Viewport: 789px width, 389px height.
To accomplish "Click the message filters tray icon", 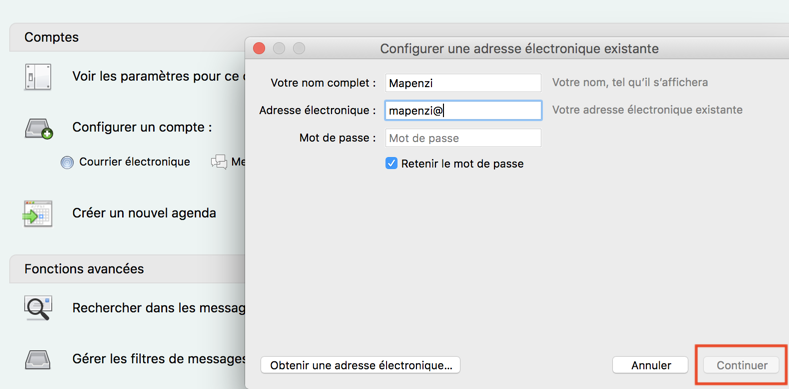I will click(38, 359).
